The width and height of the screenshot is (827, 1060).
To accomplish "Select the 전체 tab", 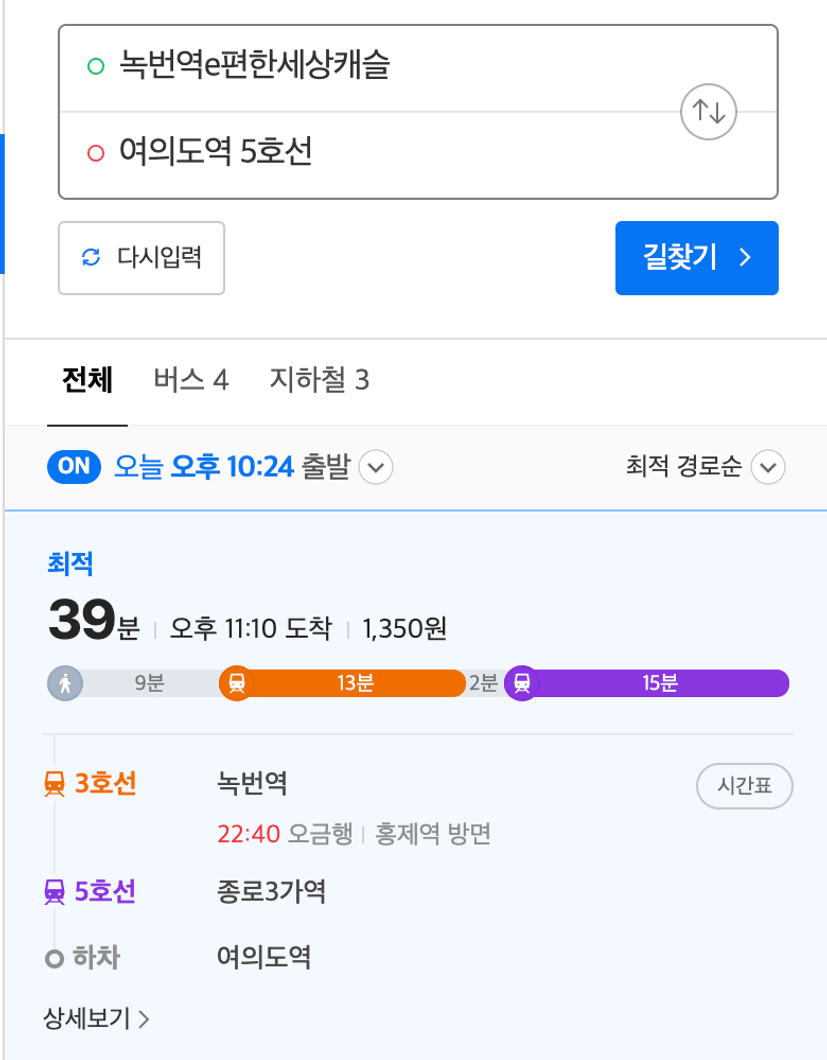I will click(87, 380).
